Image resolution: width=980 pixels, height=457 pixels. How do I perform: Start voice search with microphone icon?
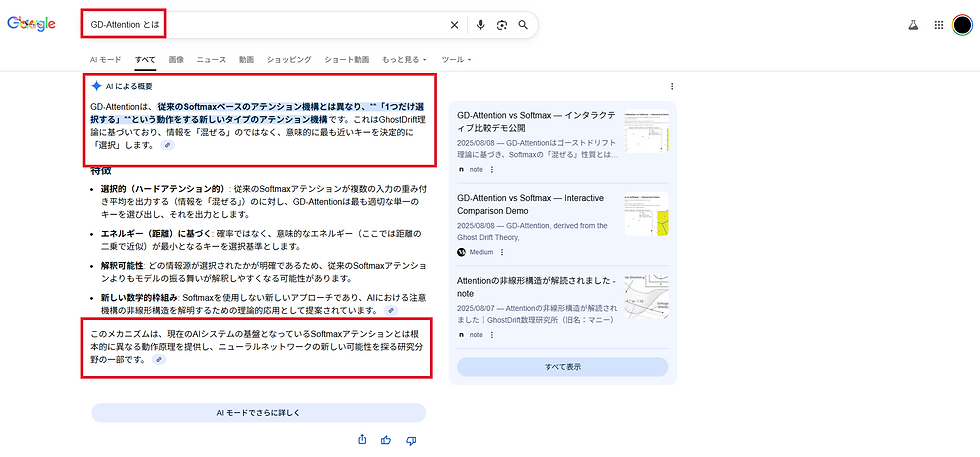[x=480, y=25]
